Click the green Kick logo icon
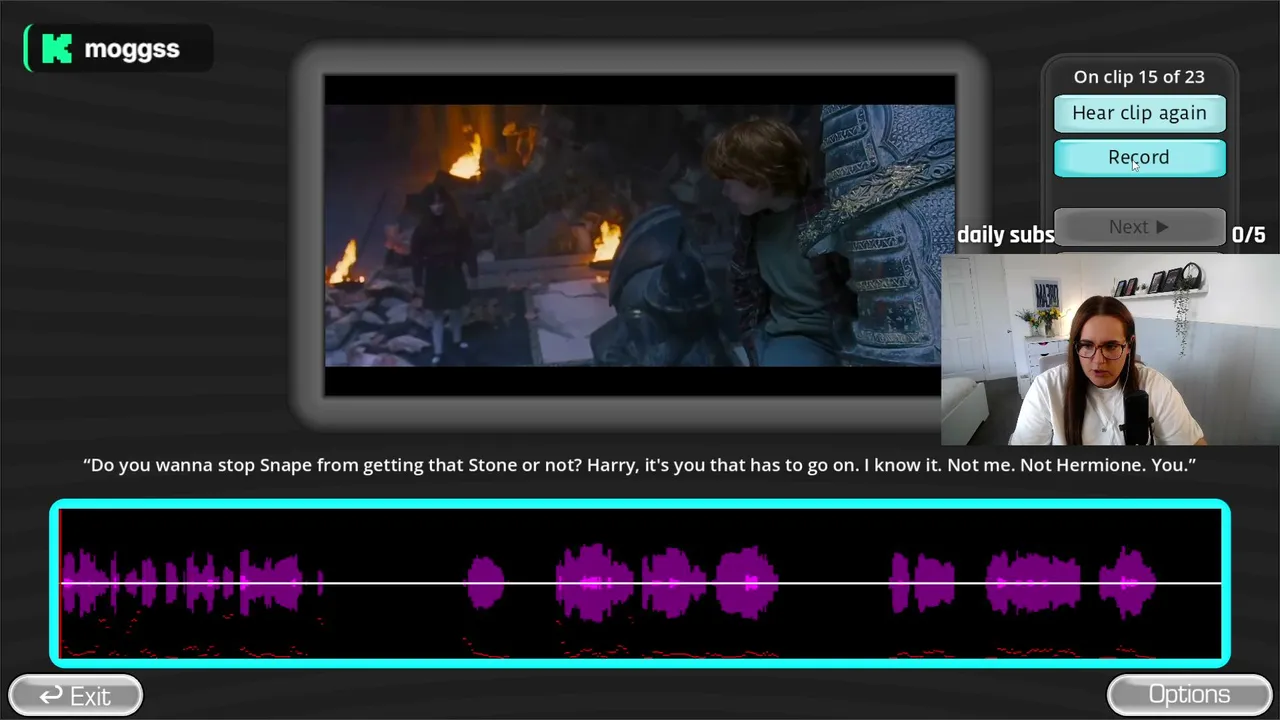Image resolution: width=1280 pixels, height=720 pixels. [x=57, y=48]
